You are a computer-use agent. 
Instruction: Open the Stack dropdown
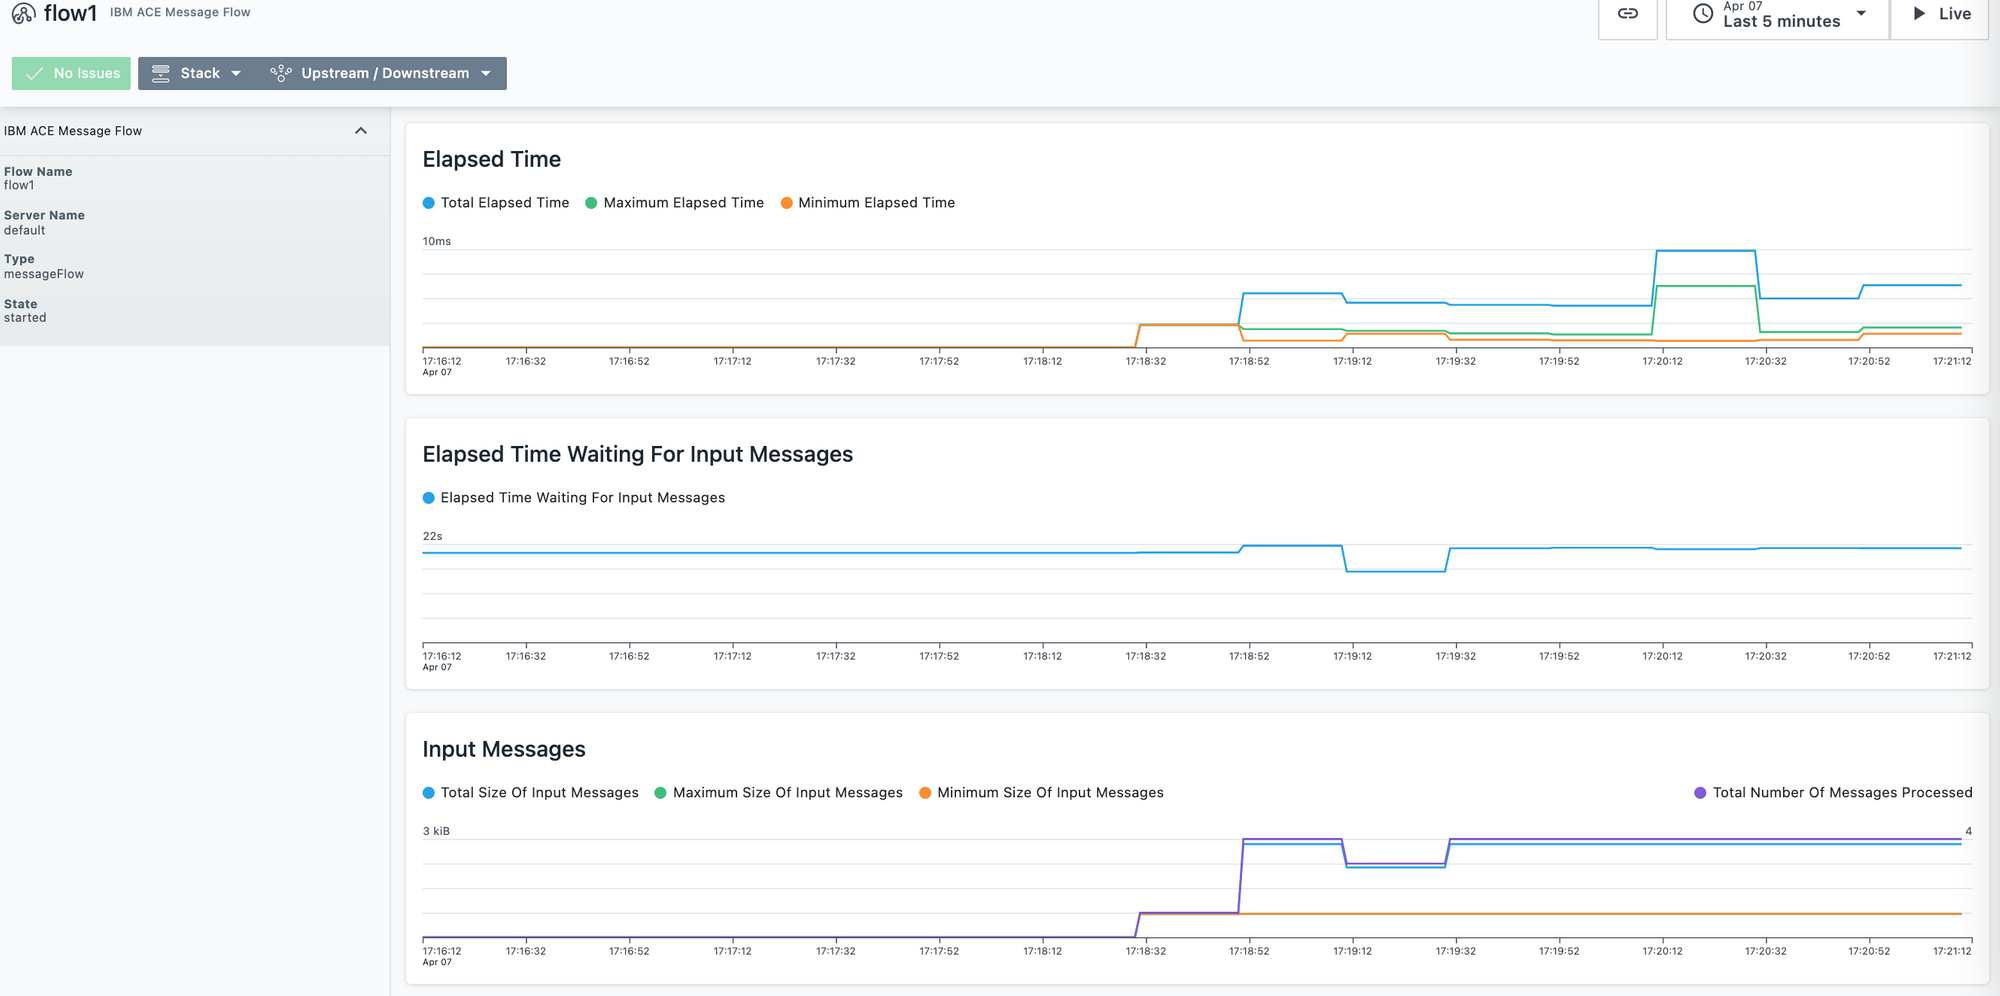(196, 73)
